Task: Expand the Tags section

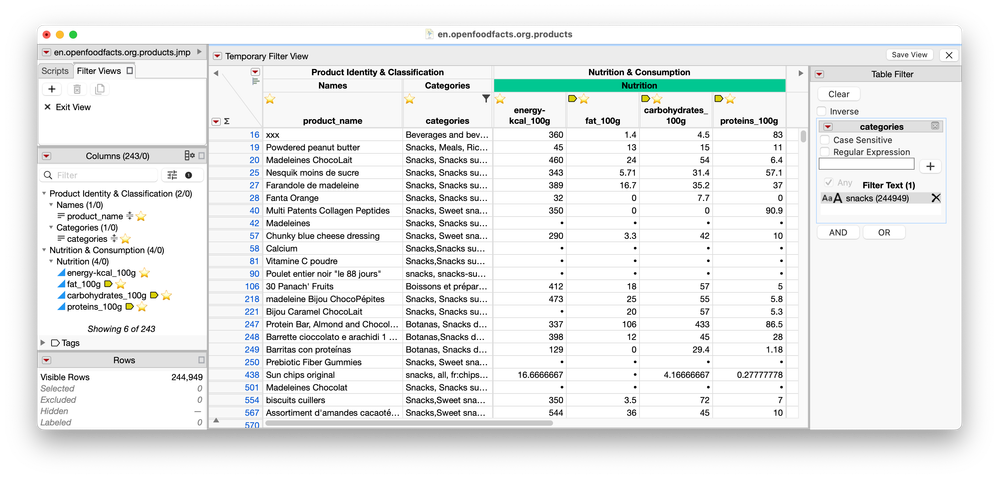Action: click(x=43, y=343)
